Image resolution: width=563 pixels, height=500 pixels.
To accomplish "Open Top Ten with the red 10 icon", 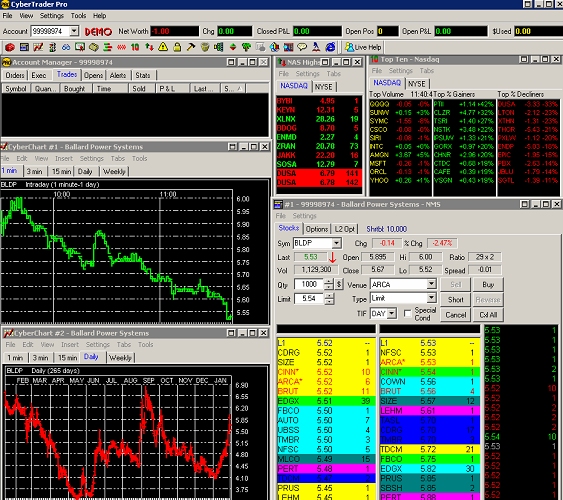I will point(135,47).
